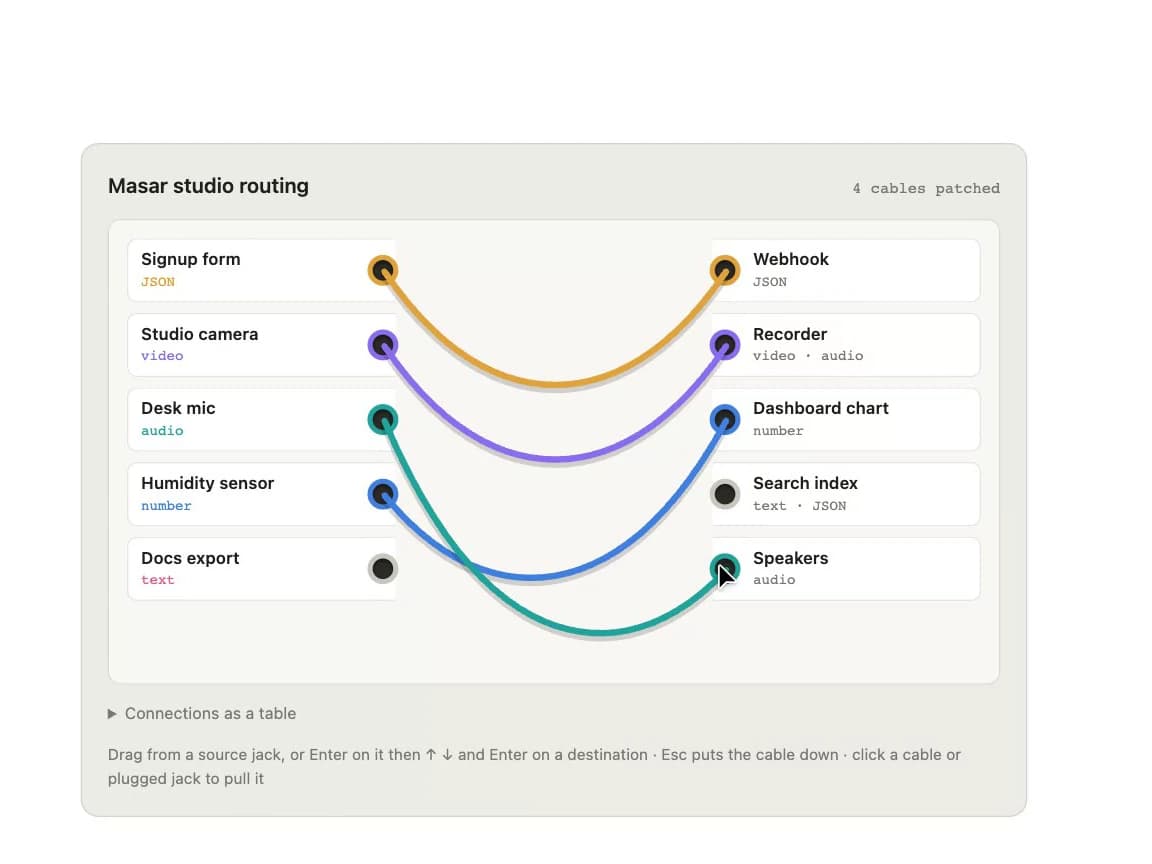
Task: Click the drag instructions hint text
Action: pos(534,766)
